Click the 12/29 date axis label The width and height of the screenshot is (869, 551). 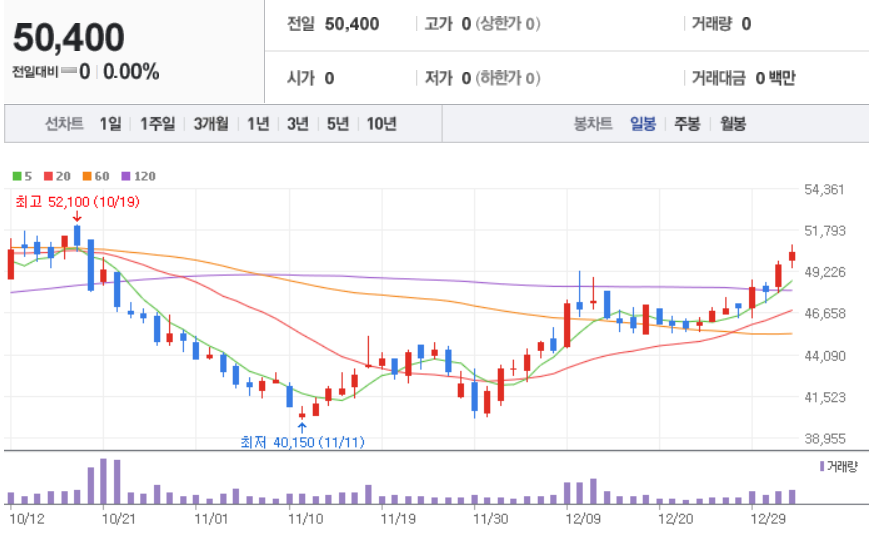768,519
